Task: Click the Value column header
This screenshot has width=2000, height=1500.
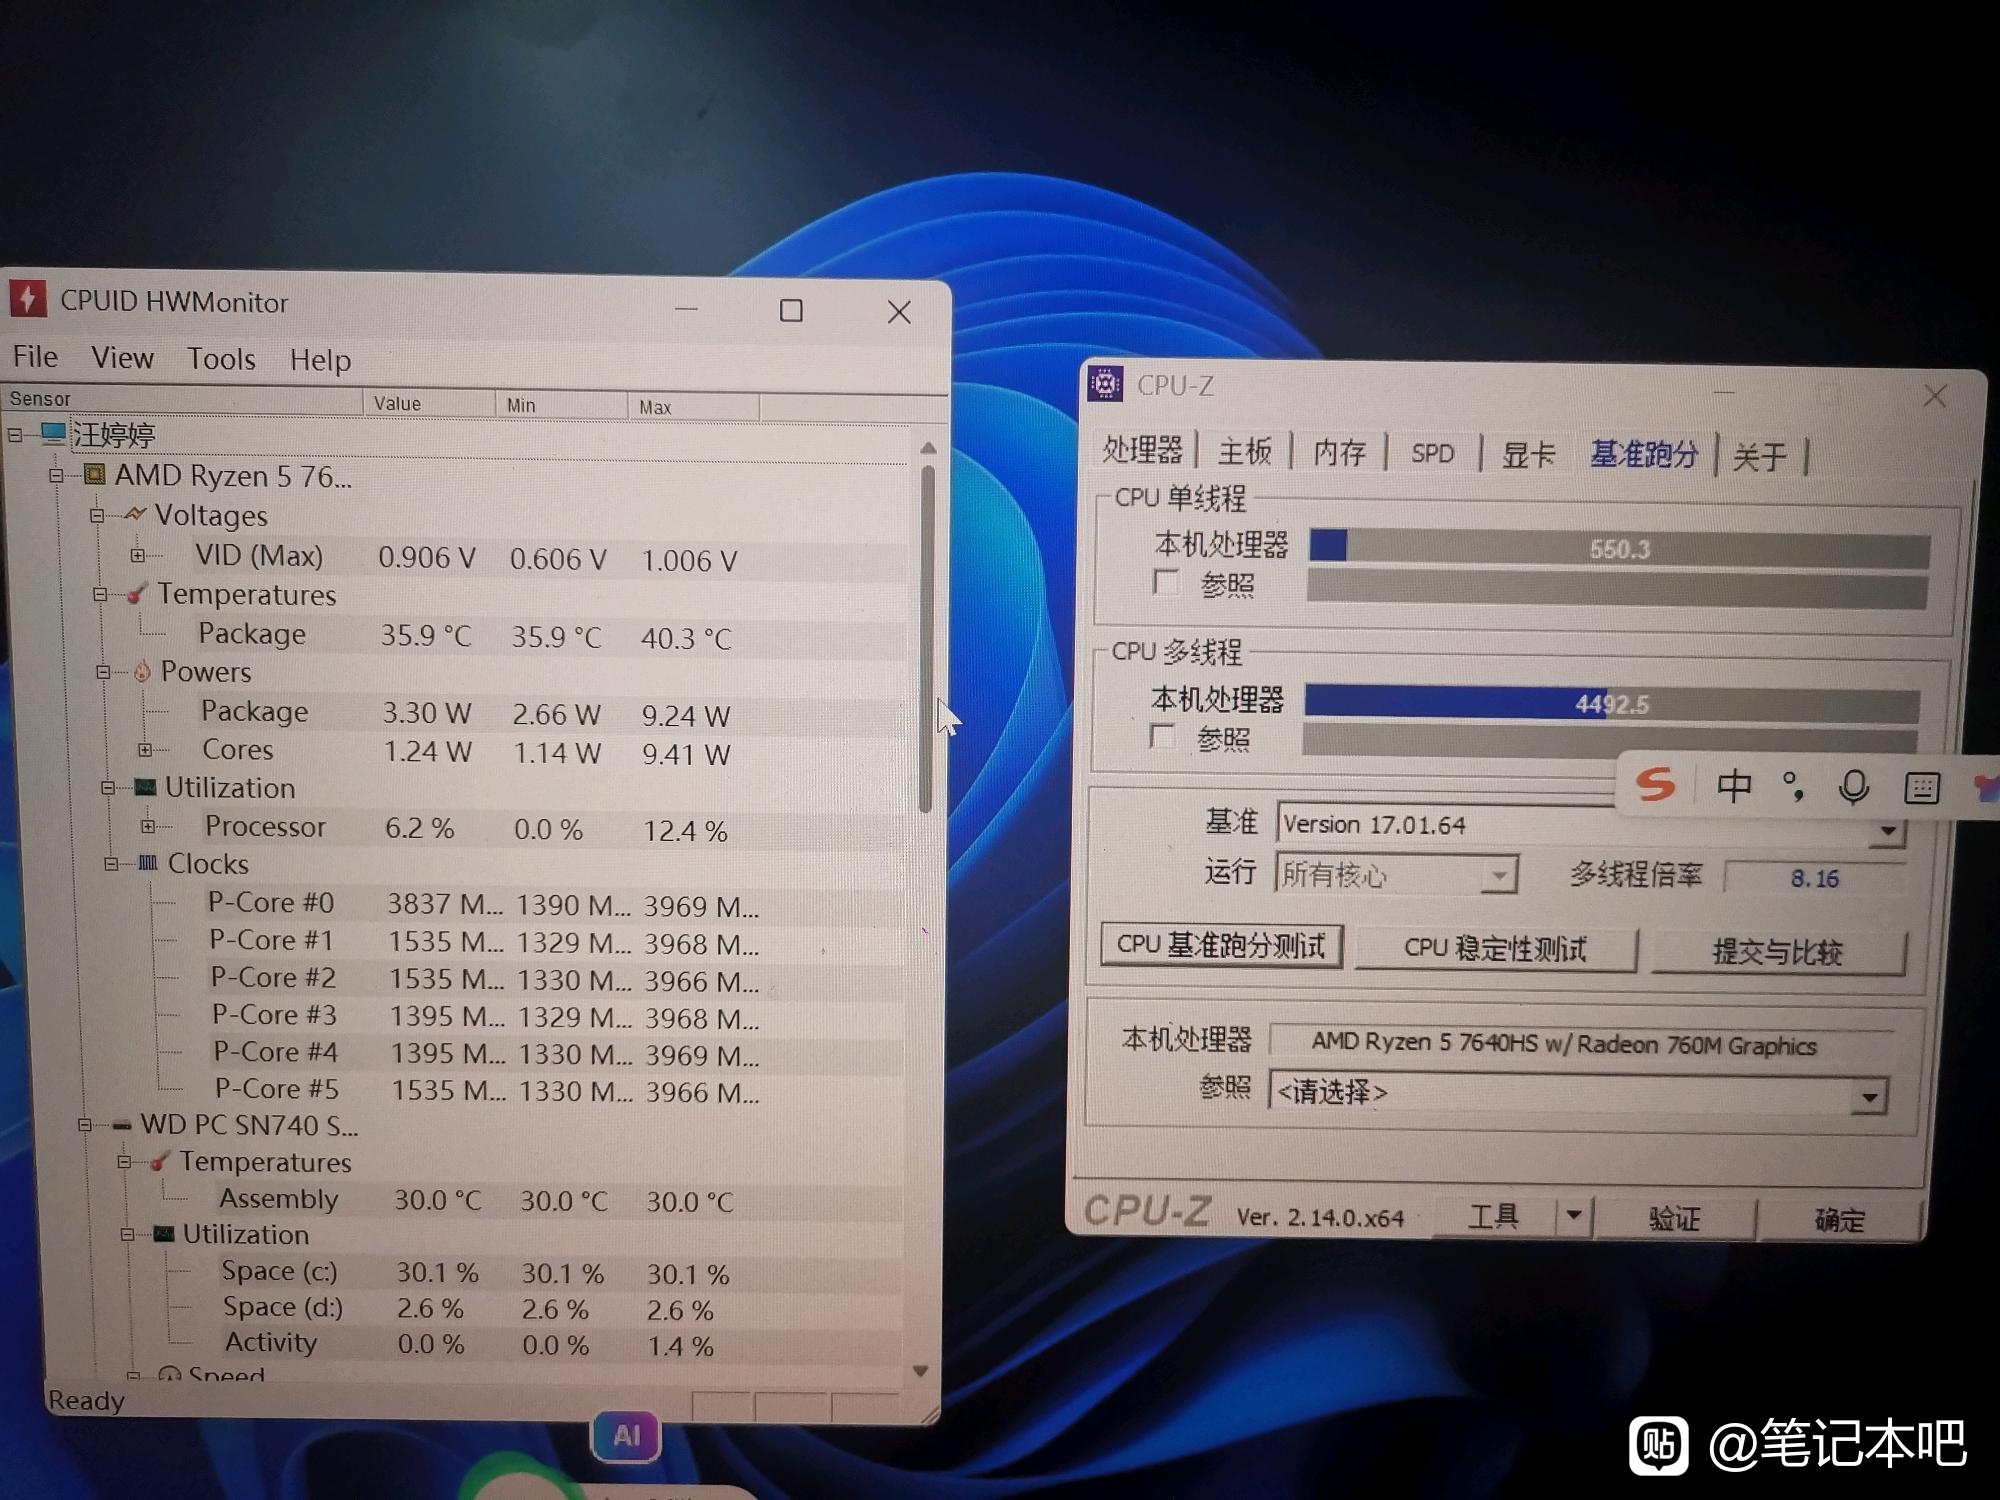Action: coord(429,403)
